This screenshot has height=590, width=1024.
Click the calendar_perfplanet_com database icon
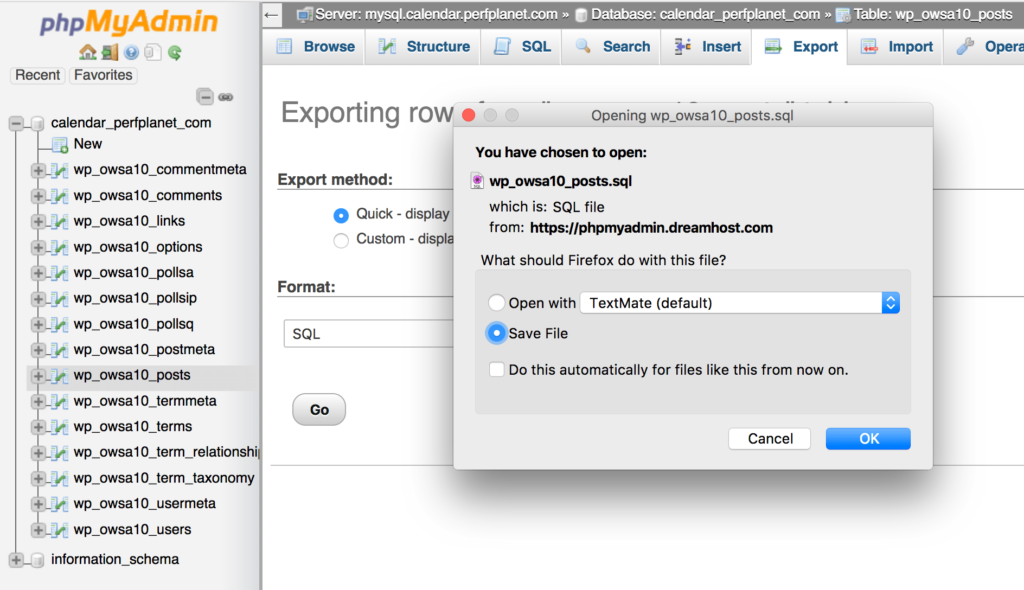click(38, 123)
